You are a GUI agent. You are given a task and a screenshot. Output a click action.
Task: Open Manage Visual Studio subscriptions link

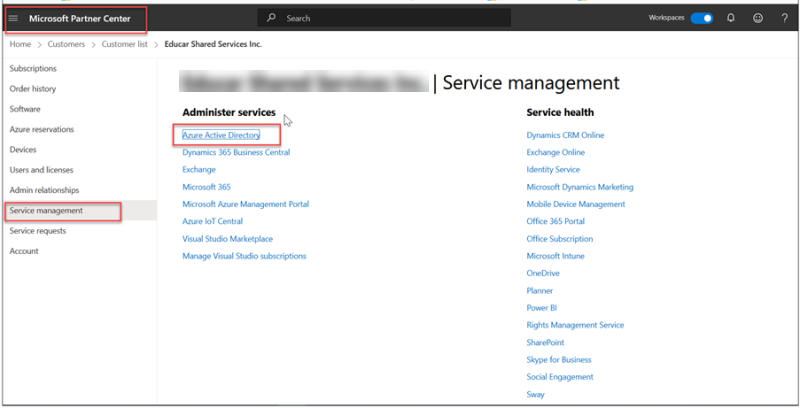[x=244, y=256]
